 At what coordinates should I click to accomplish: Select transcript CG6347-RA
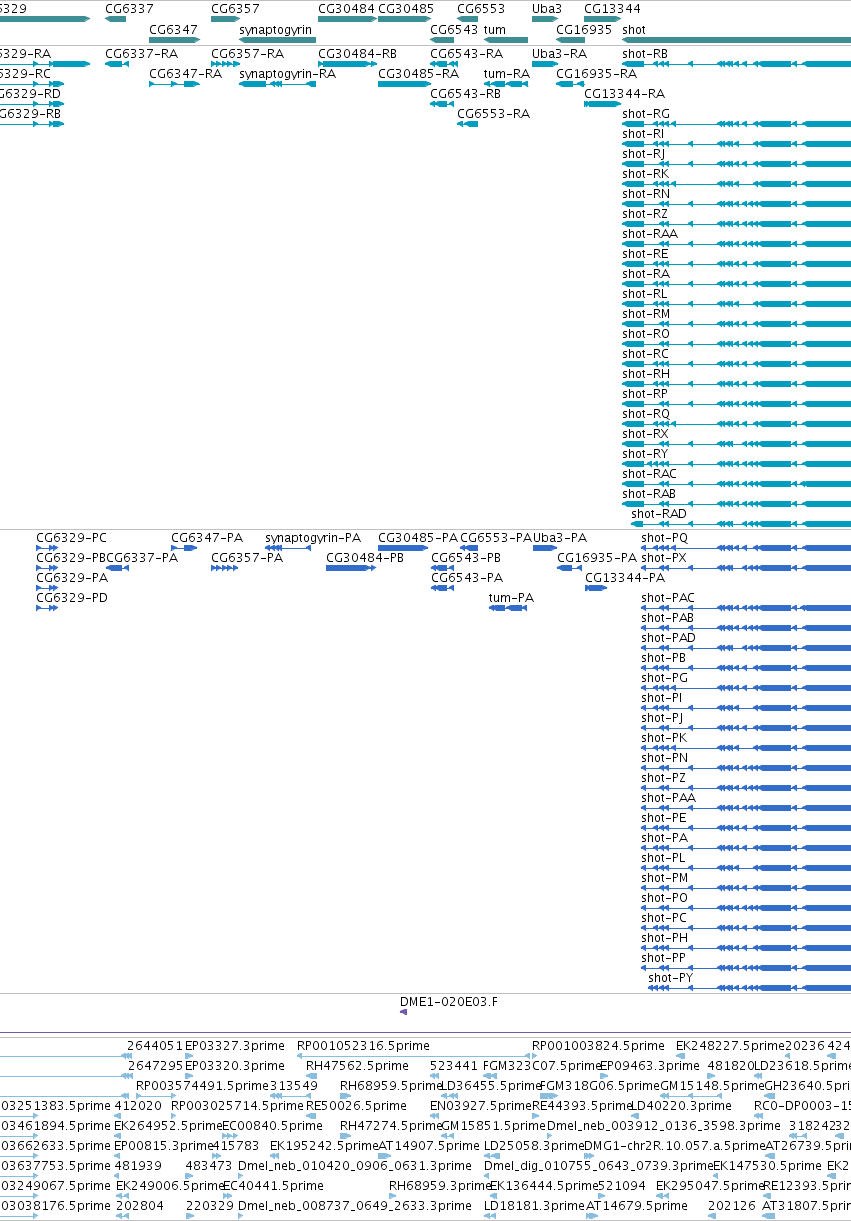[x=185, y=73]
